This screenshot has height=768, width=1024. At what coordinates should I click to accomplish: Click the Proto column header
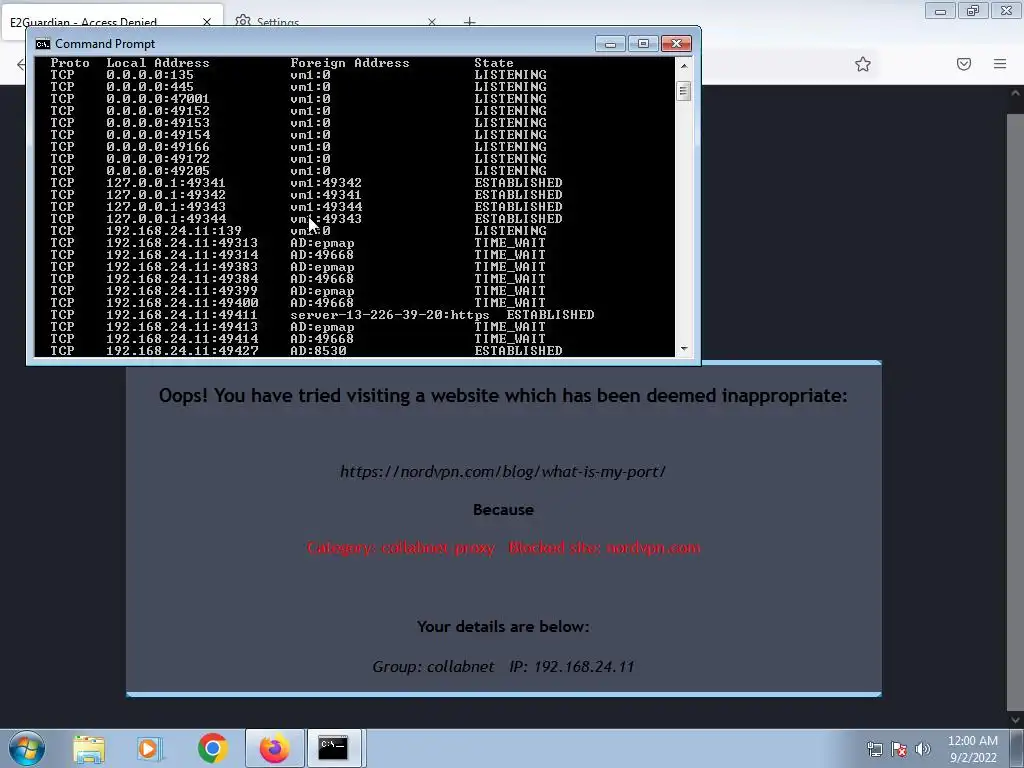(70, 63)
